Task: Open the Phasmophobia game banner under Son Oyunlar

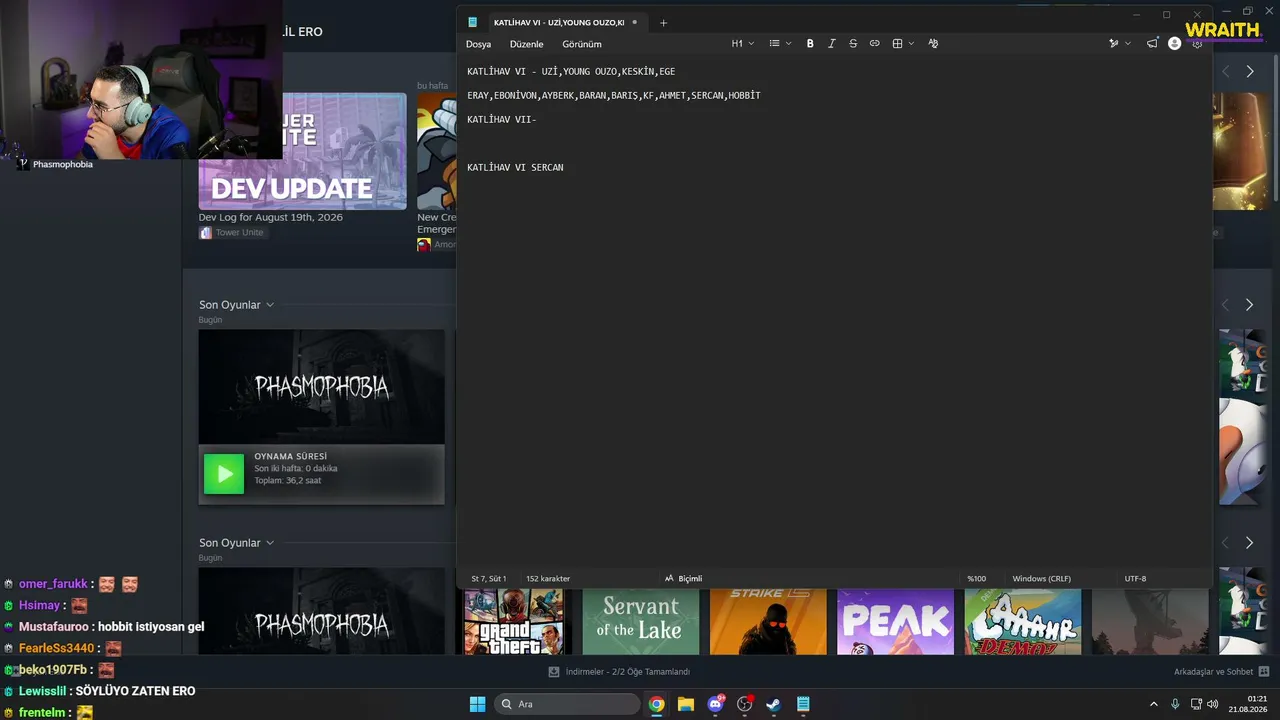Action: [x=322, y=387]
